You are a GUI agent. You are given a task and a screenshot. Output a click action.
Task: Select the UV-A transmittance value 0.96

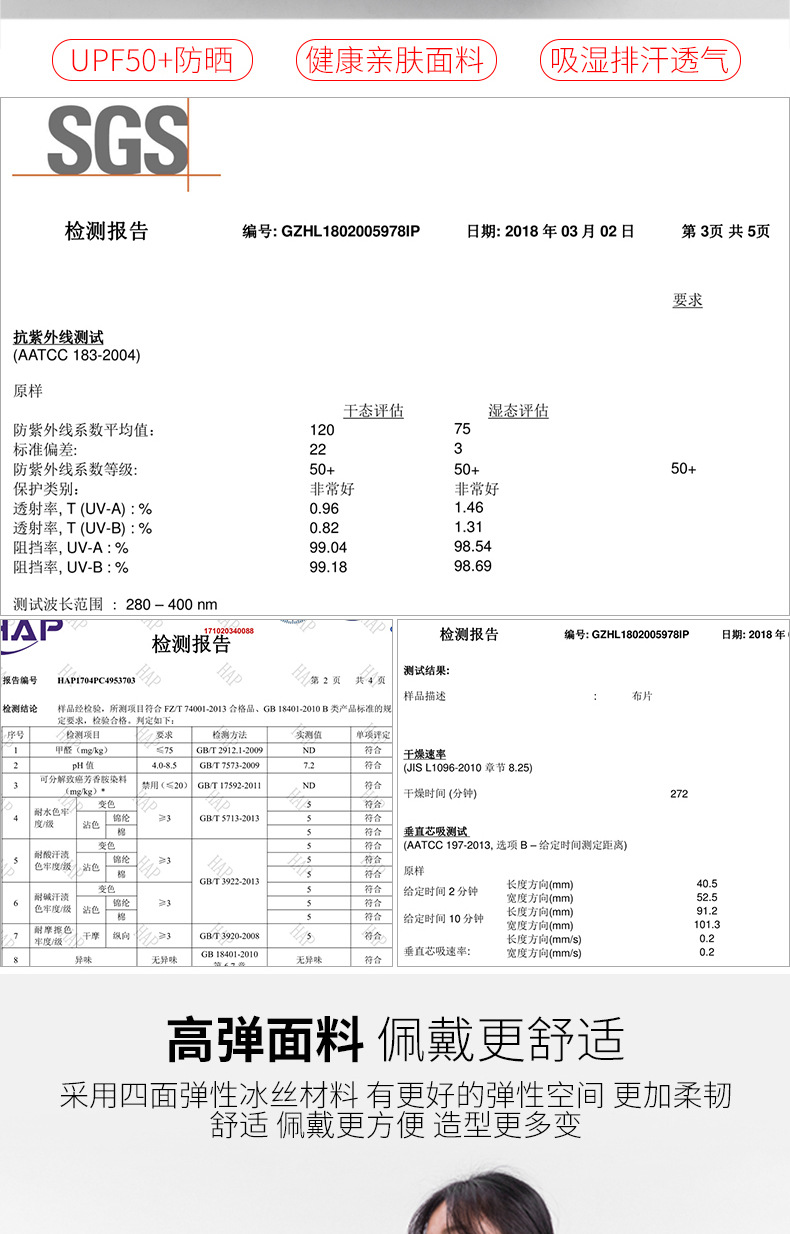(x=324, y=508)
